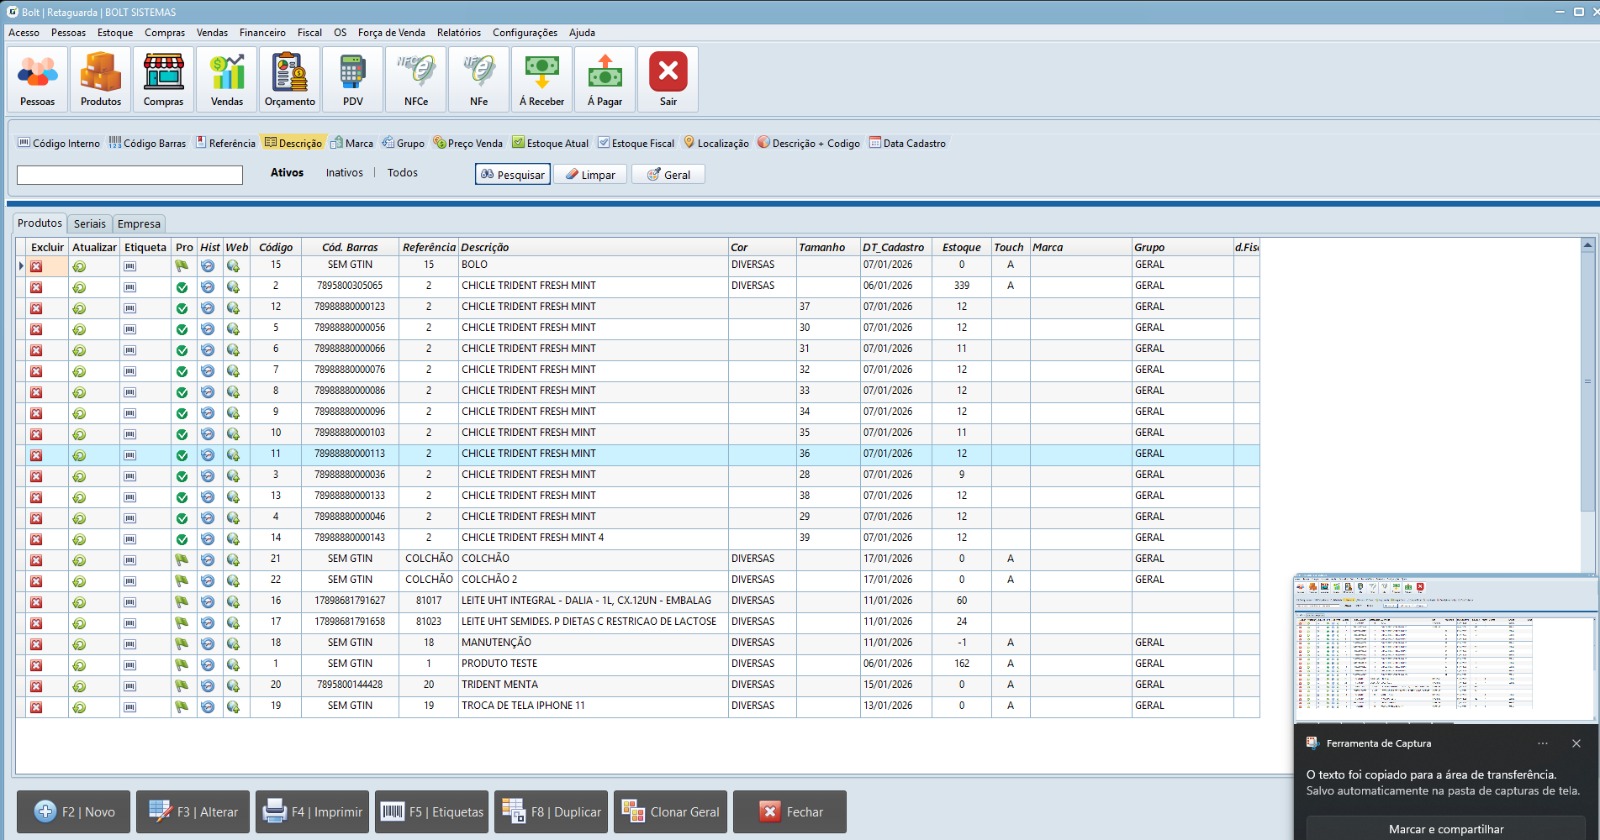Click the product search text field
The height and width of the screenshot is (840, 1600).
[130, 175]
